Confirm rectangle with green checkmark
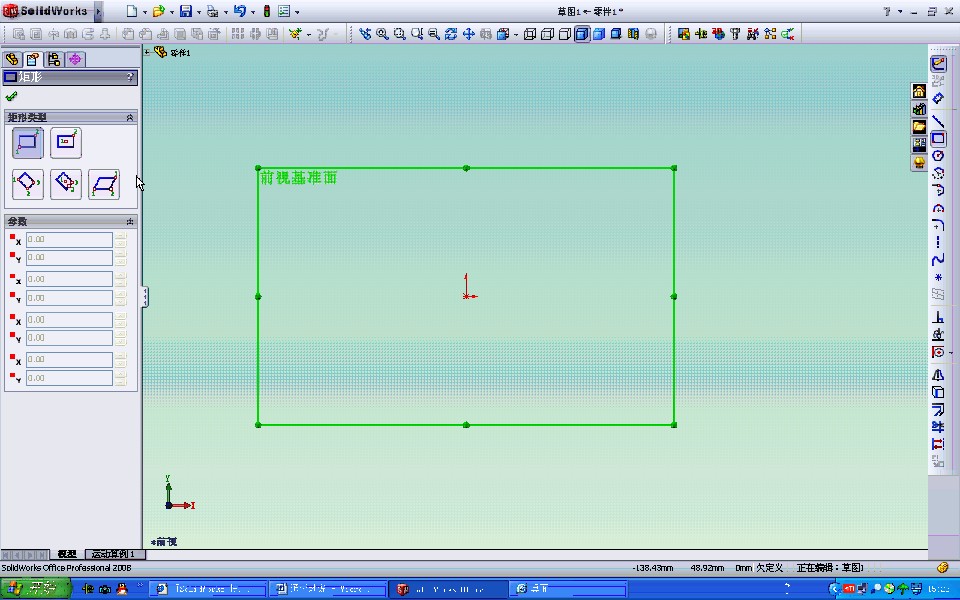The width and height of the screenshot is (960, 600). coord(10,96)
